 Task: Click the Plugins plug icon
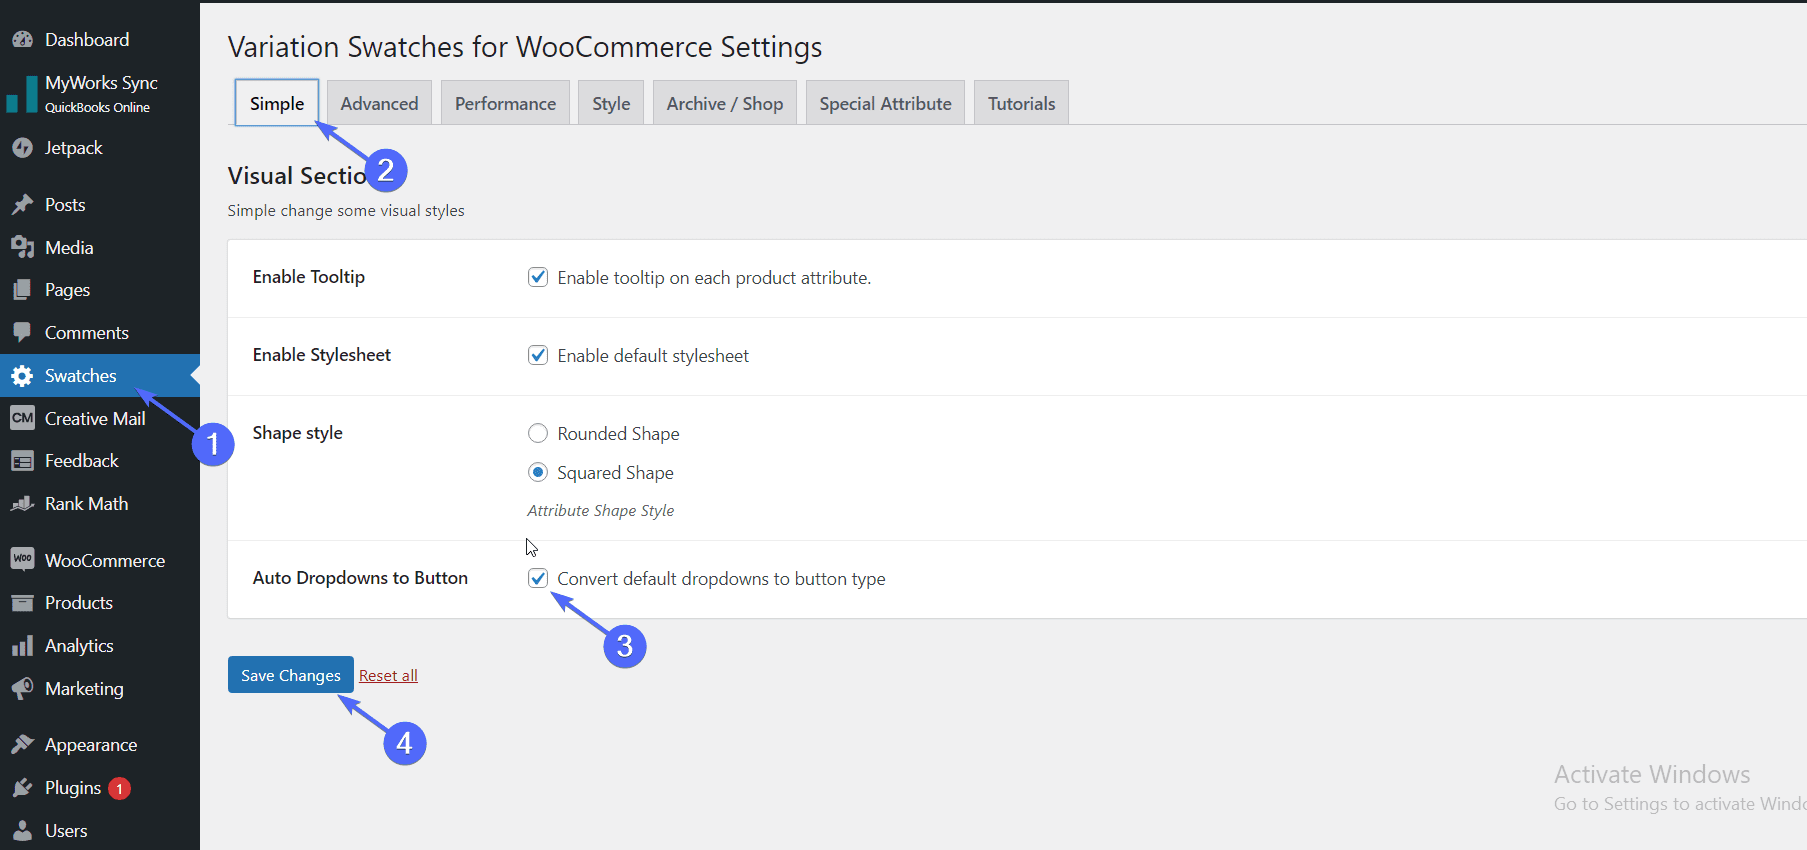pyautogui.click(x=22, y=788)
